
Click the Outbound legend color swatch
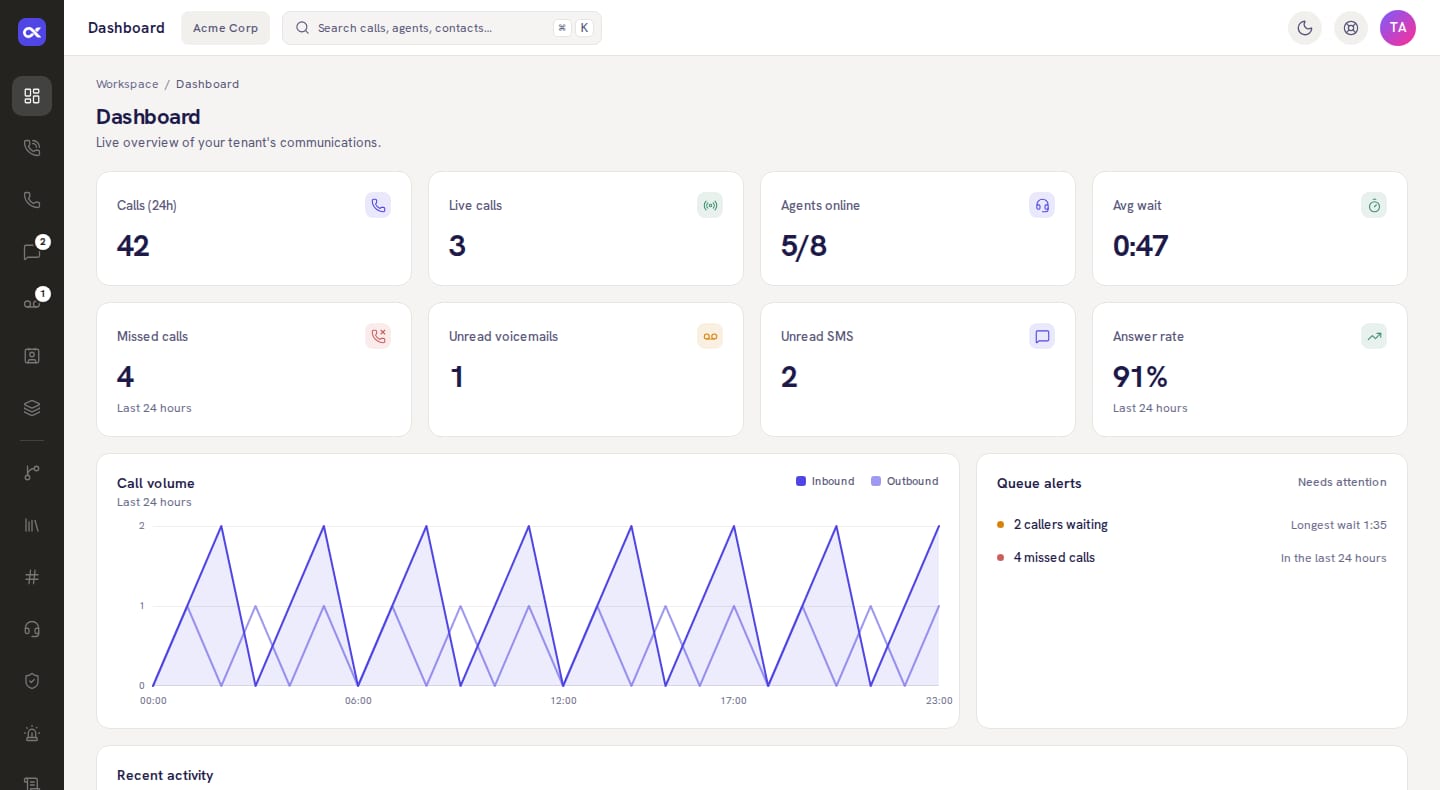876,481
